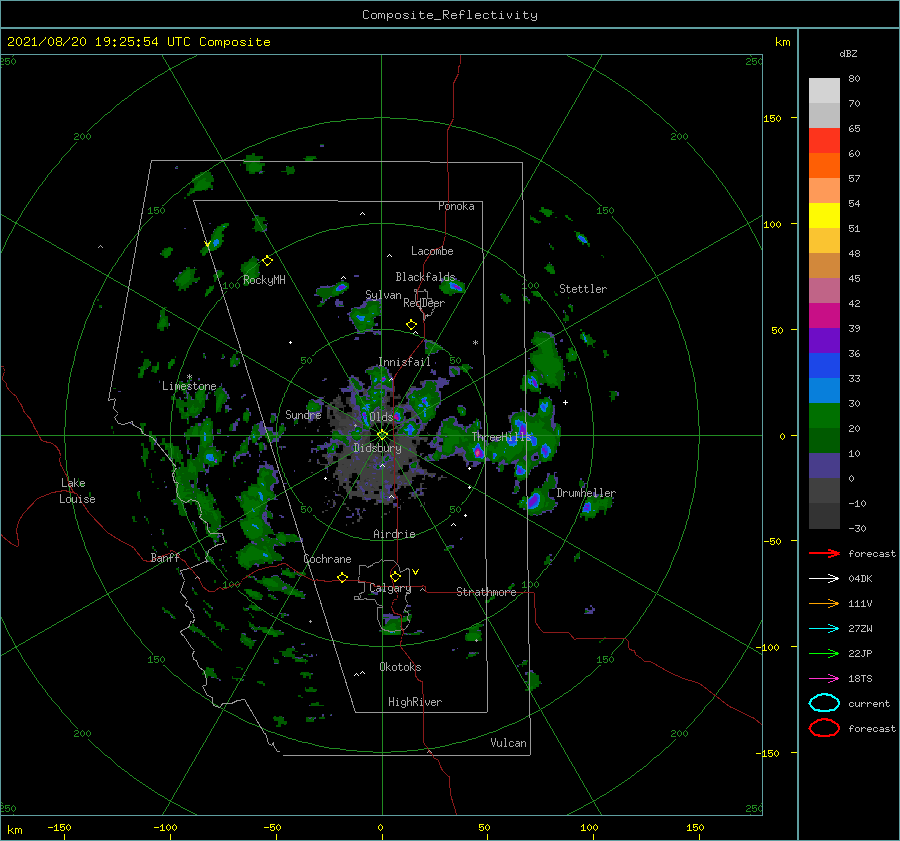The image size is (900, 841).
Task: Click the RockyMH label
Action: (x=264, y=280)
